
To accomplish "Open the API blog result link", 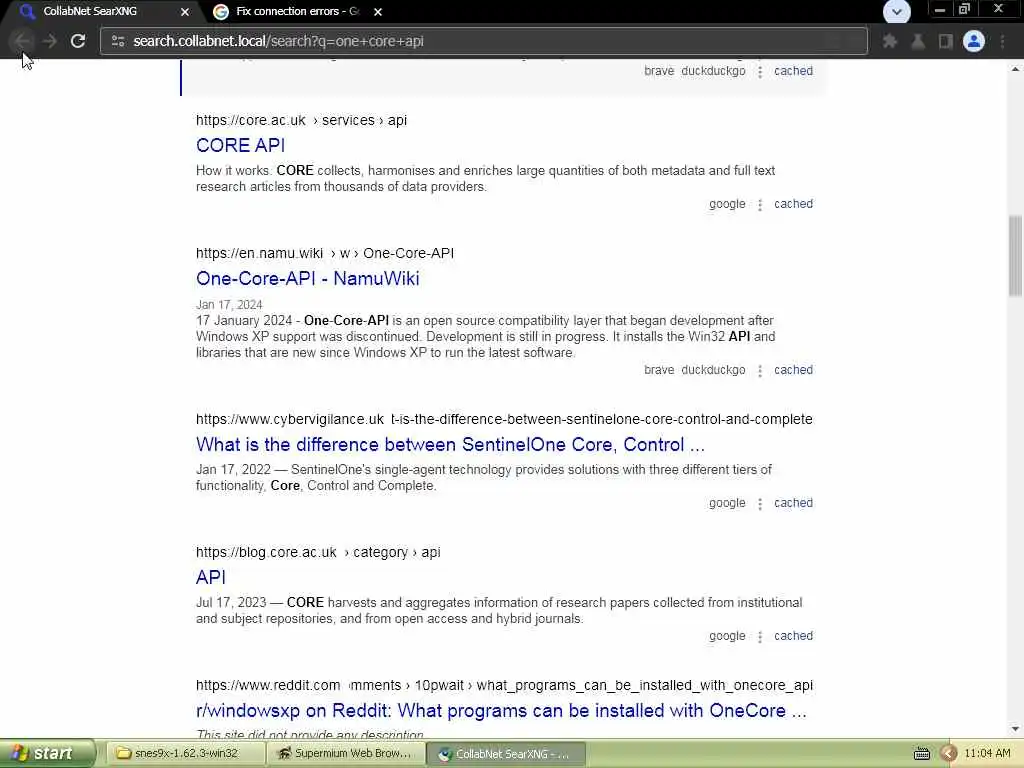I will point(210,577).
